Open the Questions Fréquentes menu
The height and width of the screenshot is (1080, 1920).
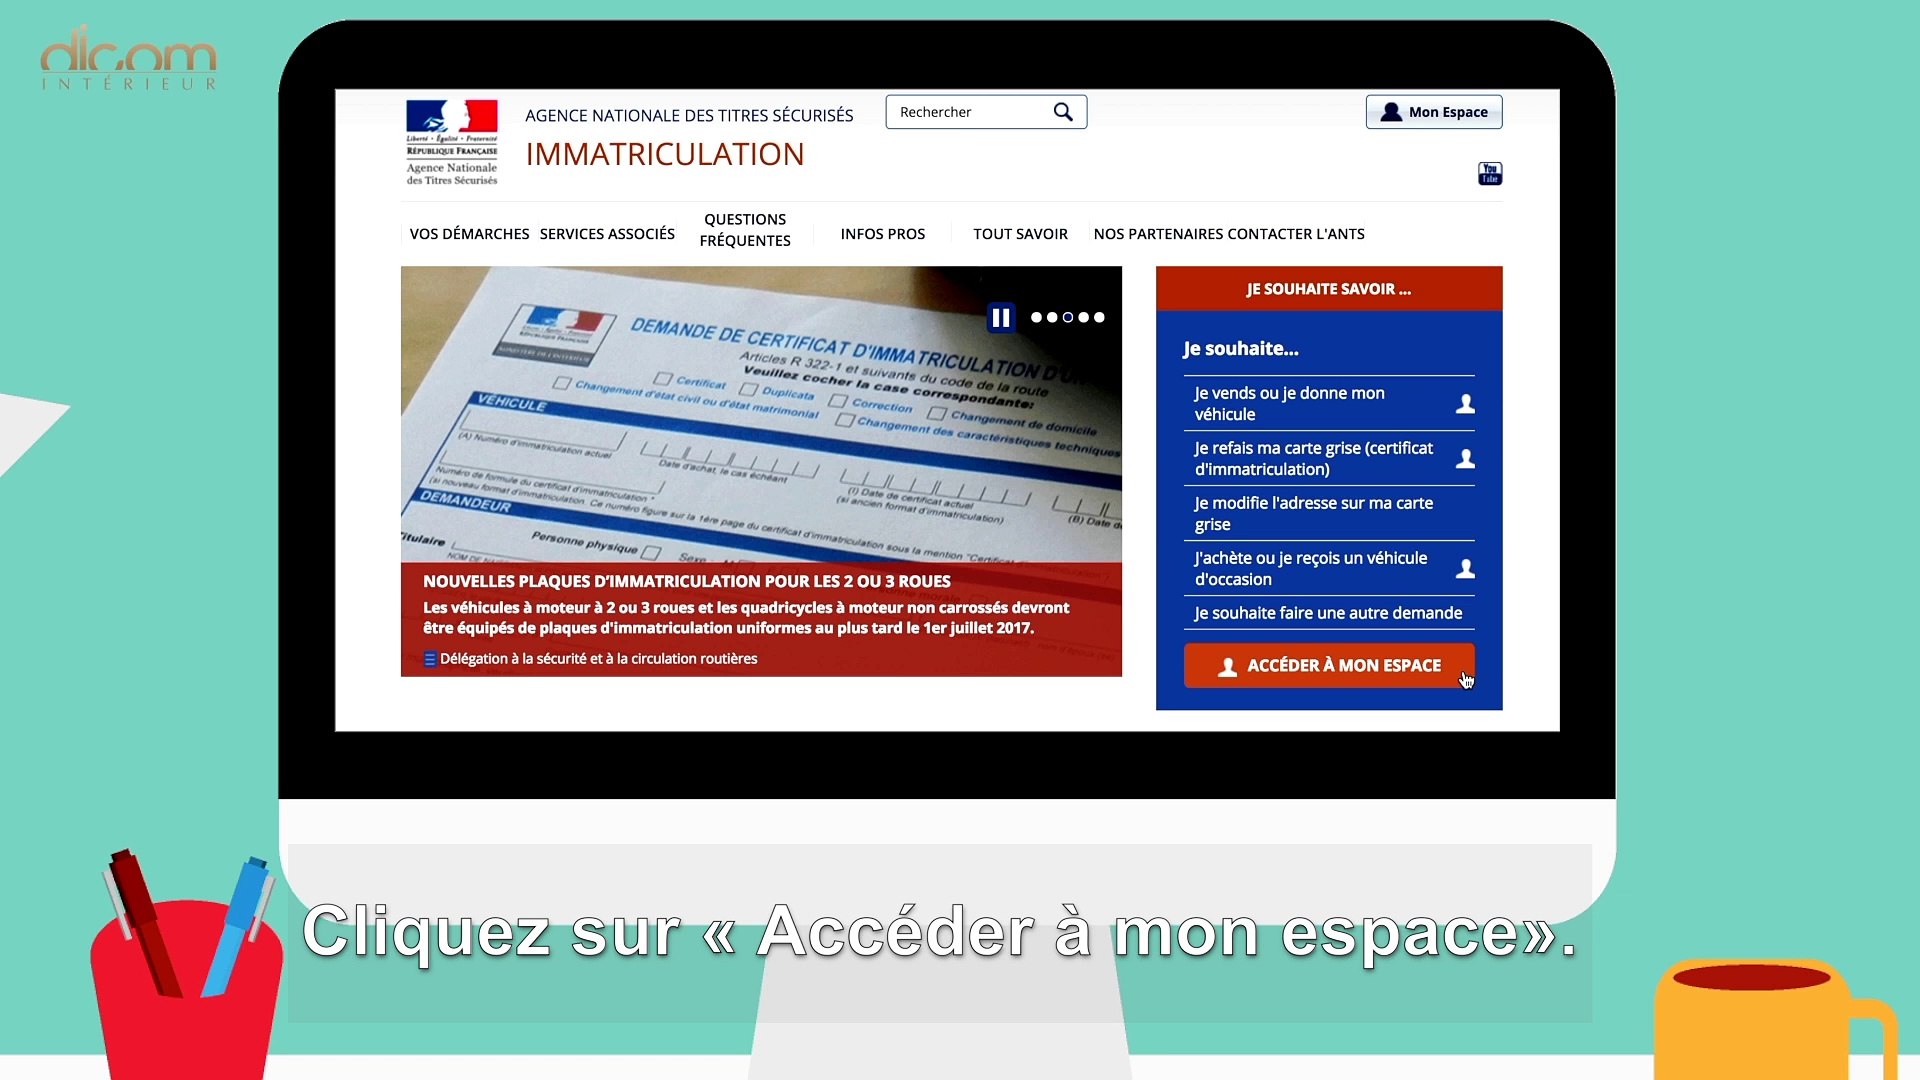point(745,230)
